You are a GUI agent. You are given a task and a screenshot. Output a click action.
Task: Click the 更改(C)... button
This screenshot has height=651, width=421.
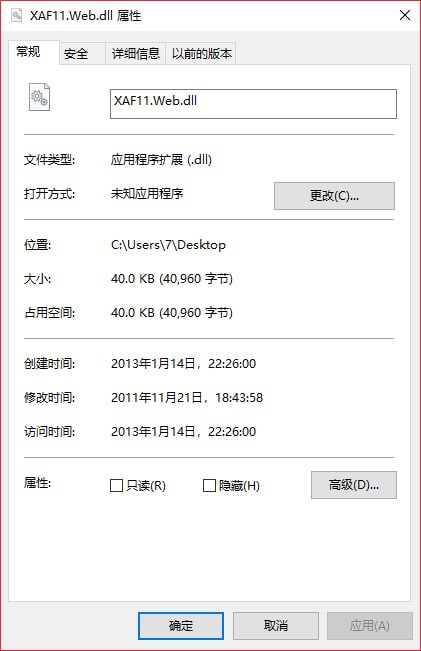334,196
